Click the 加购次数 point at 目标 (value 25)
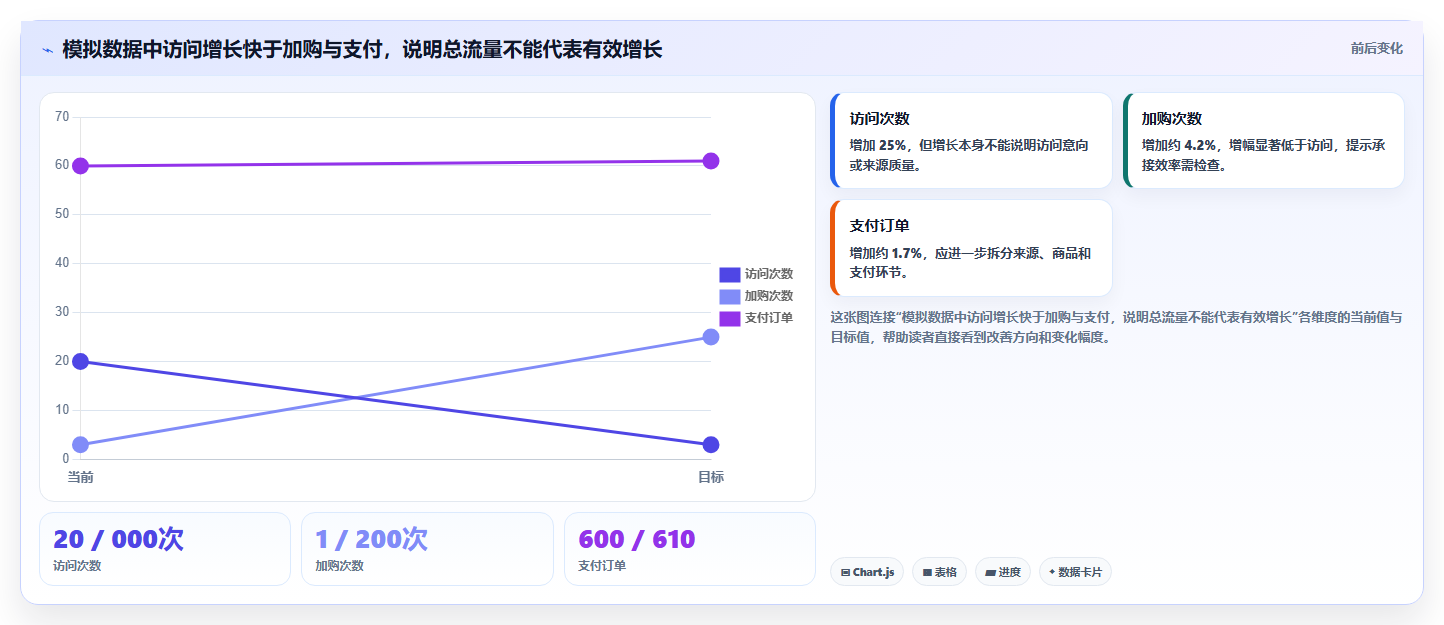Viewport: 1444px width, 625px height. point(711,337)
